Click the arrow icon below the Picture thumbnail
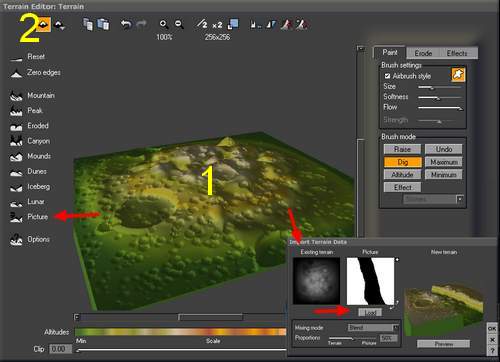The image size is (500, 362). (x=393, y=307)
